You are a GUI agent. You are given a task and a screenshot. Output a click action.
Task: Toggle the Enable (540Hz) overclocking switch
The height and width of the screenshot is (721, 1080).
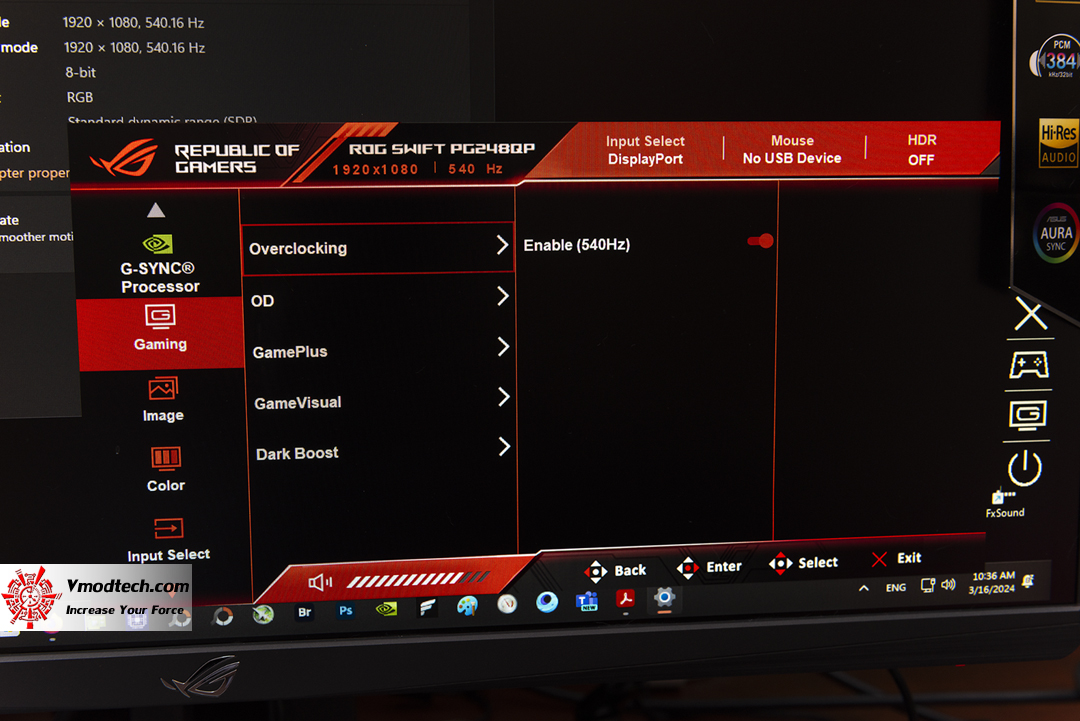pos(761,241)
